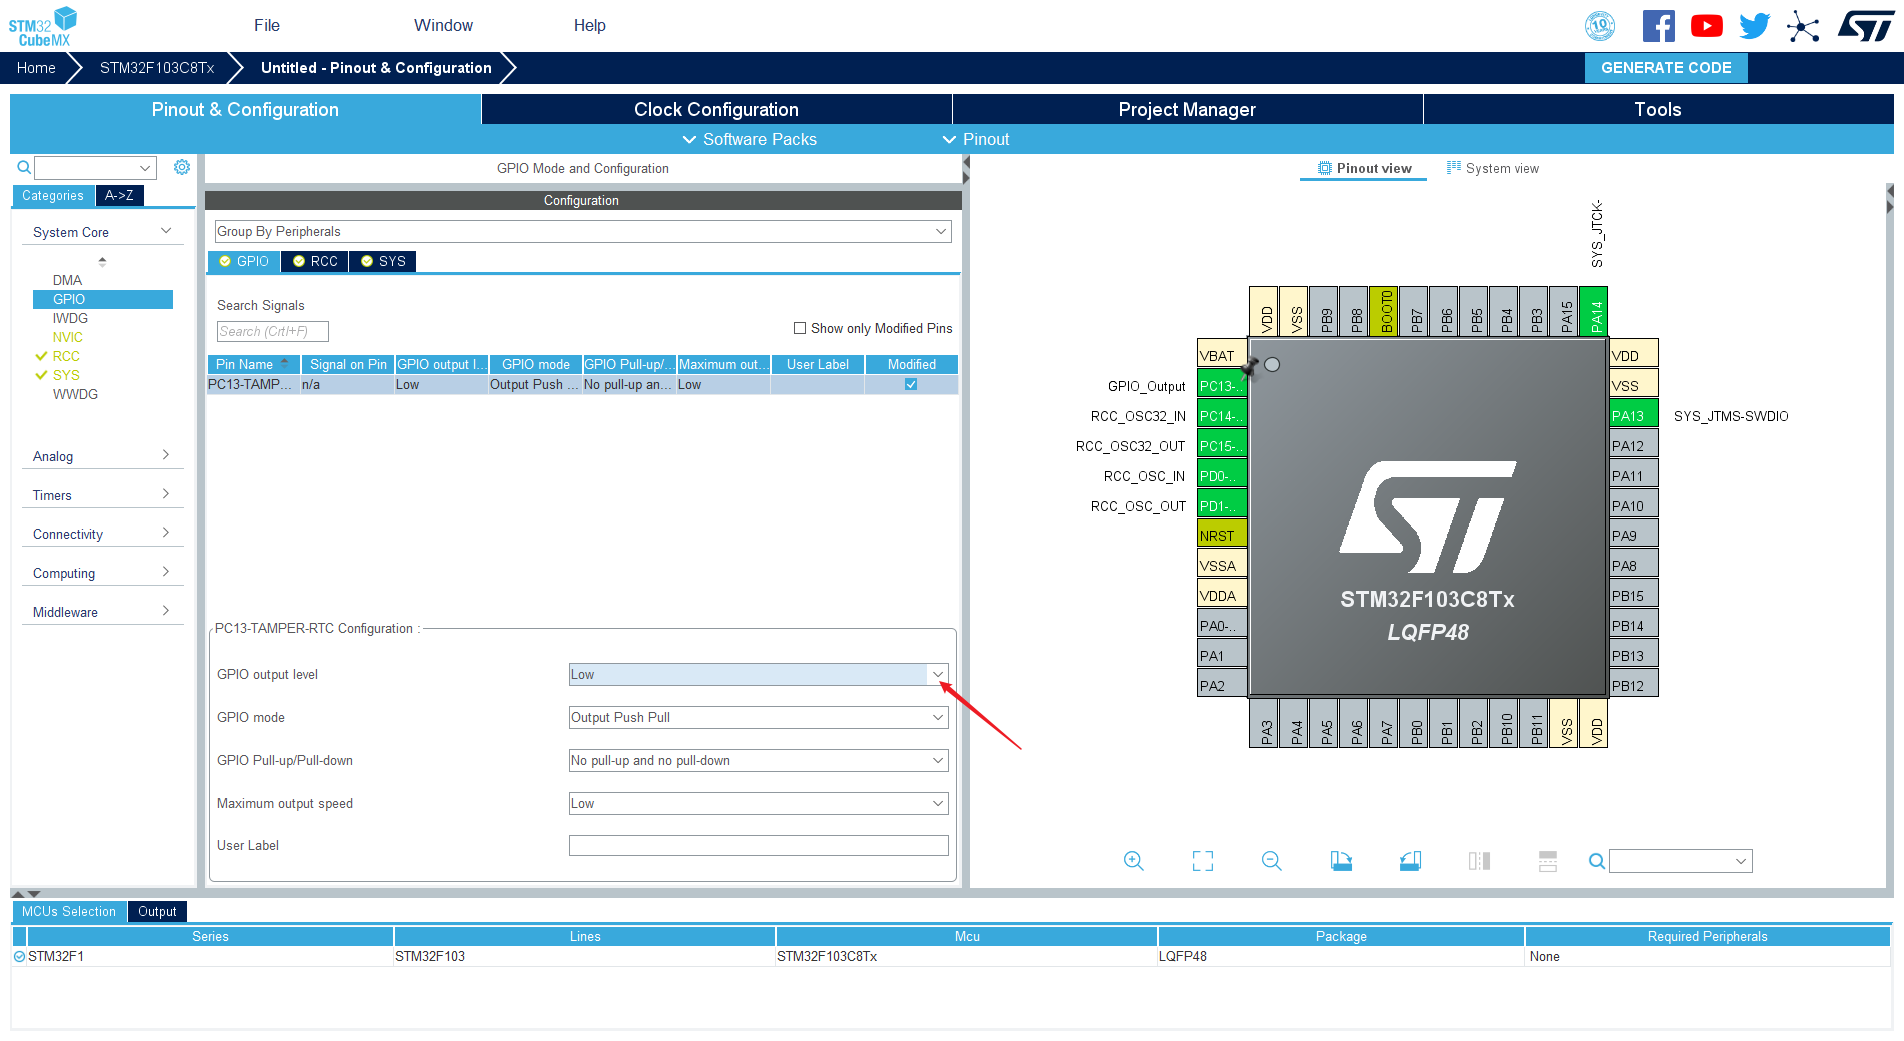Expand the Pinout dropdown menu

976,139
